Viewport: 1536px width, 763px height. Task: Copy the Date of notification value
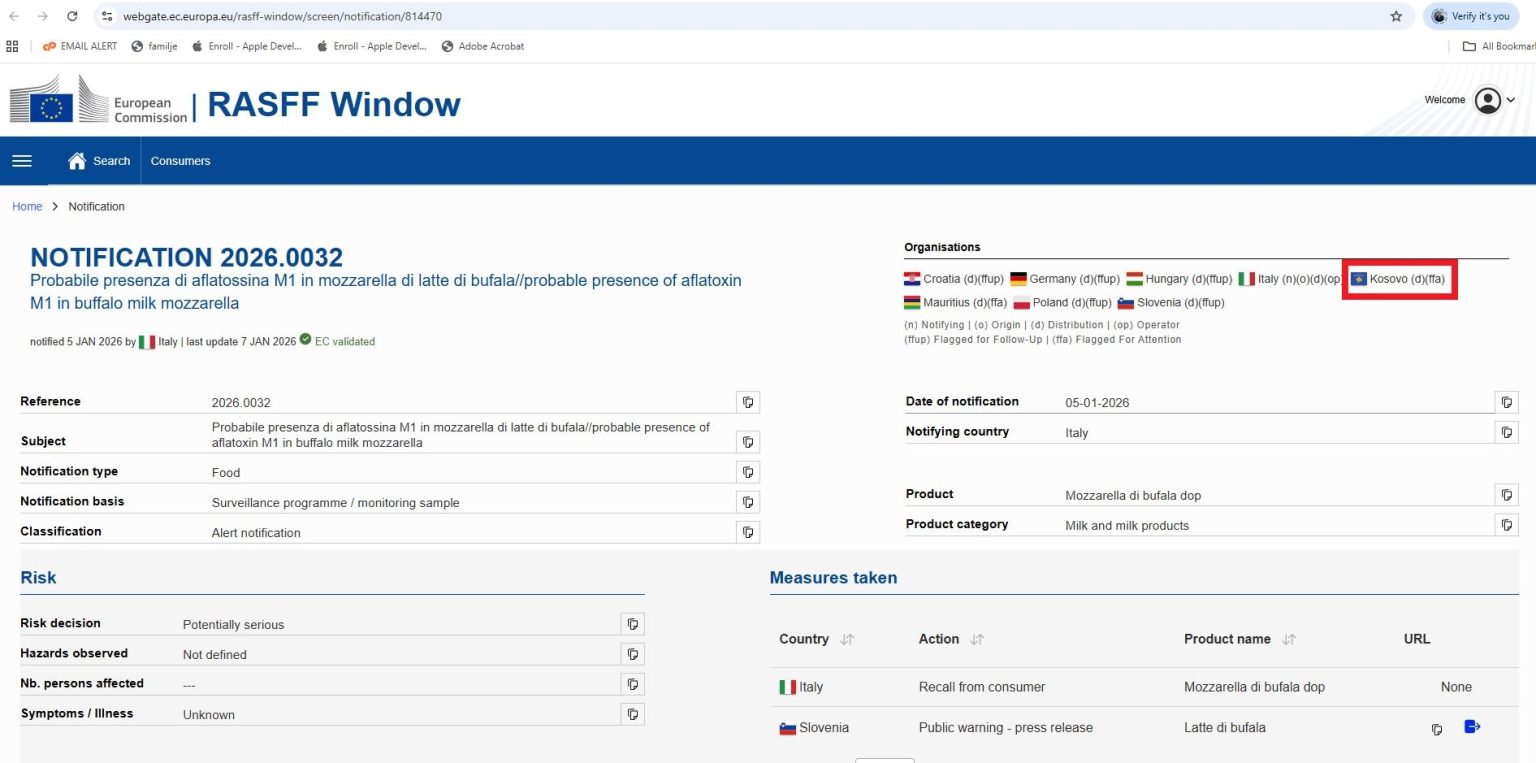(1507, 402)
